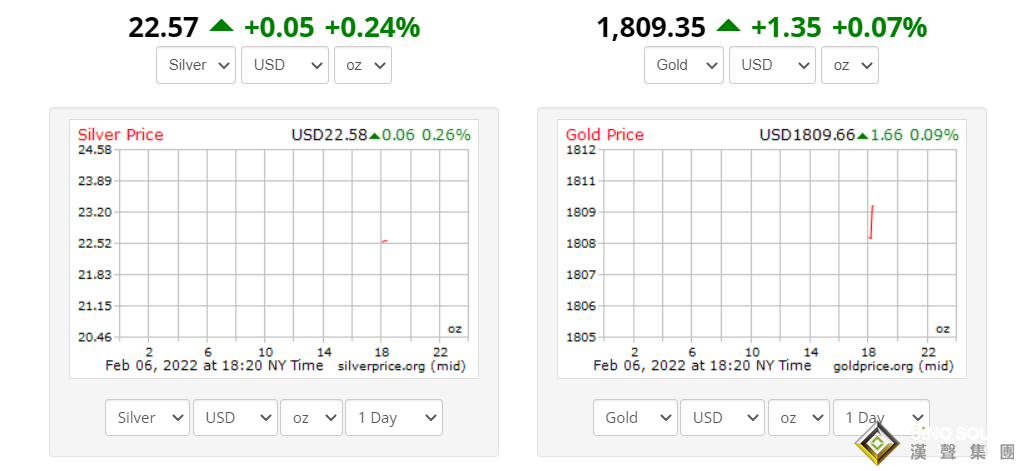
Task: Open the 1 Day range dropdown under gold chart
Action: (x=881, y=418)
